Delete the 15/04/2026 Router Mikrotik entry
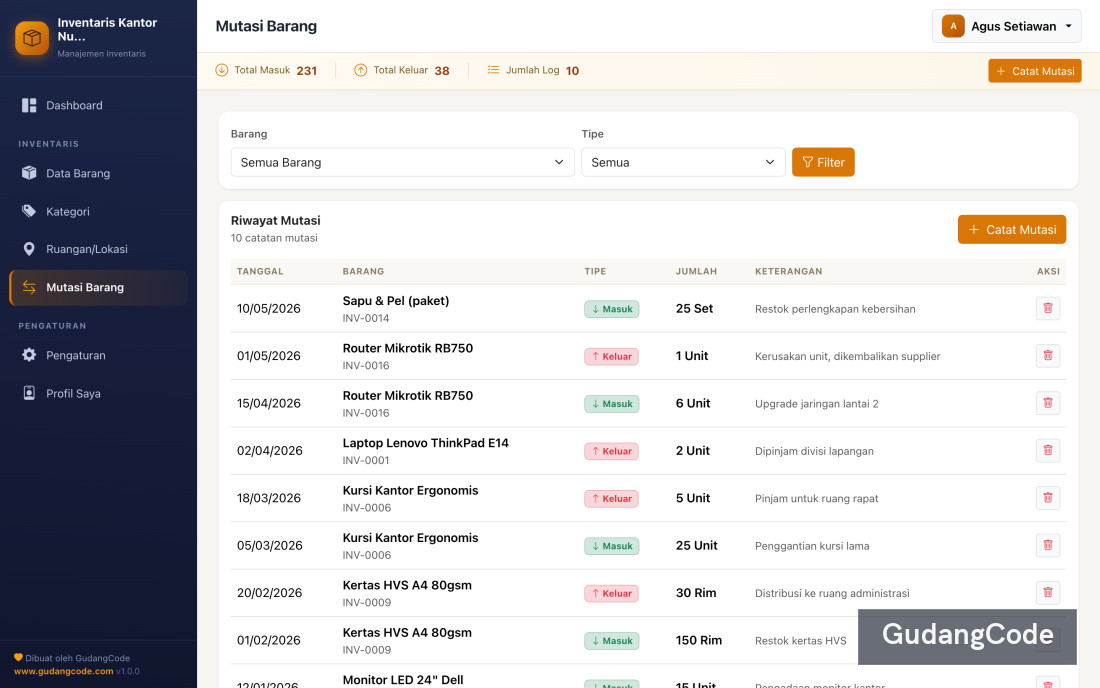1100x688 pixels. 1047,403
